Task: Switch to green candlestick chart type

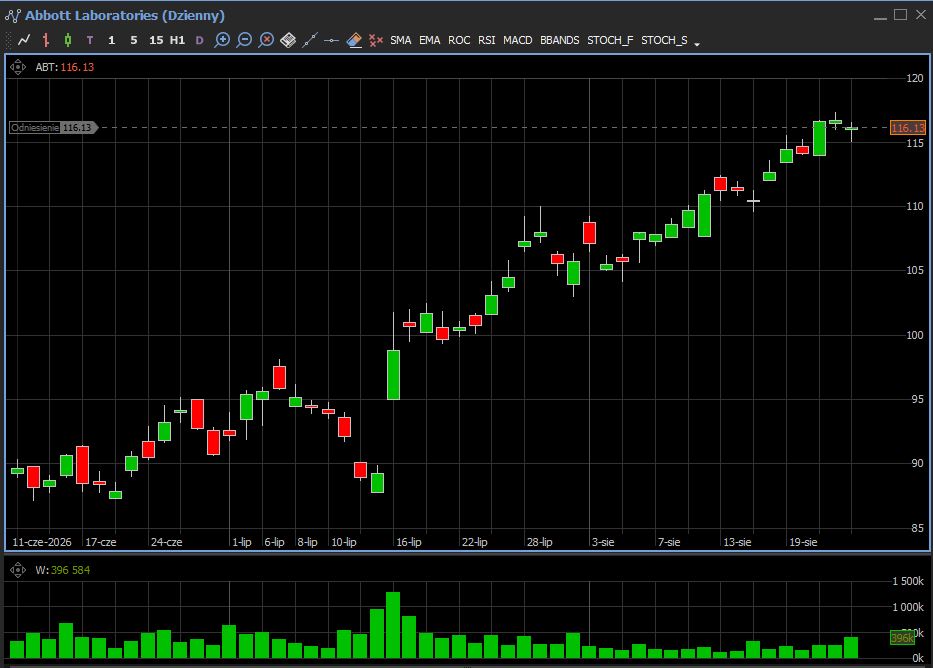Action: pos(68,40)
